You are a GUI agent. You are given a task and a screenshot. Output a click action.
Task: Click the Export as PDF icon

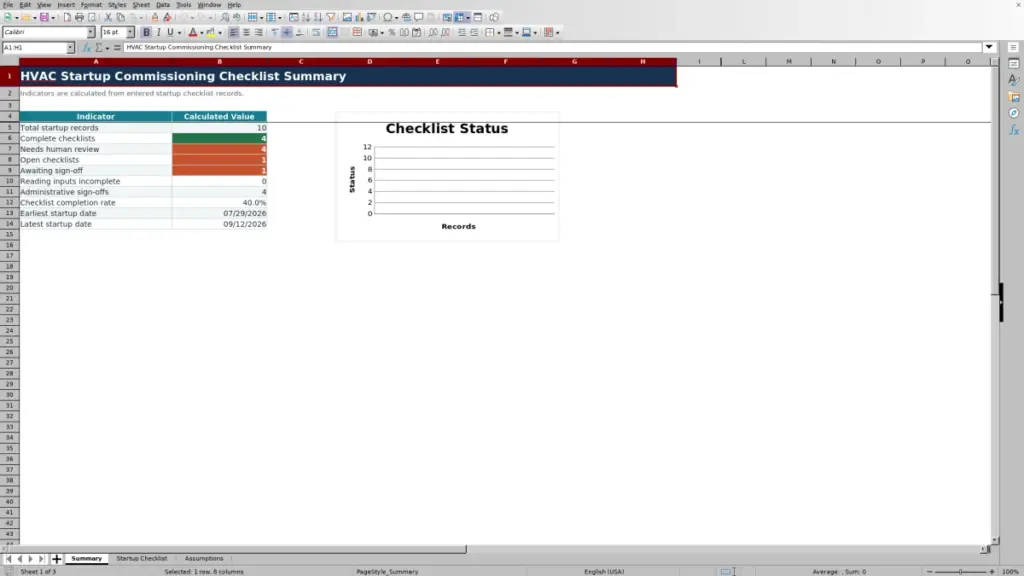pyautogui.click(x=67, y=17)
